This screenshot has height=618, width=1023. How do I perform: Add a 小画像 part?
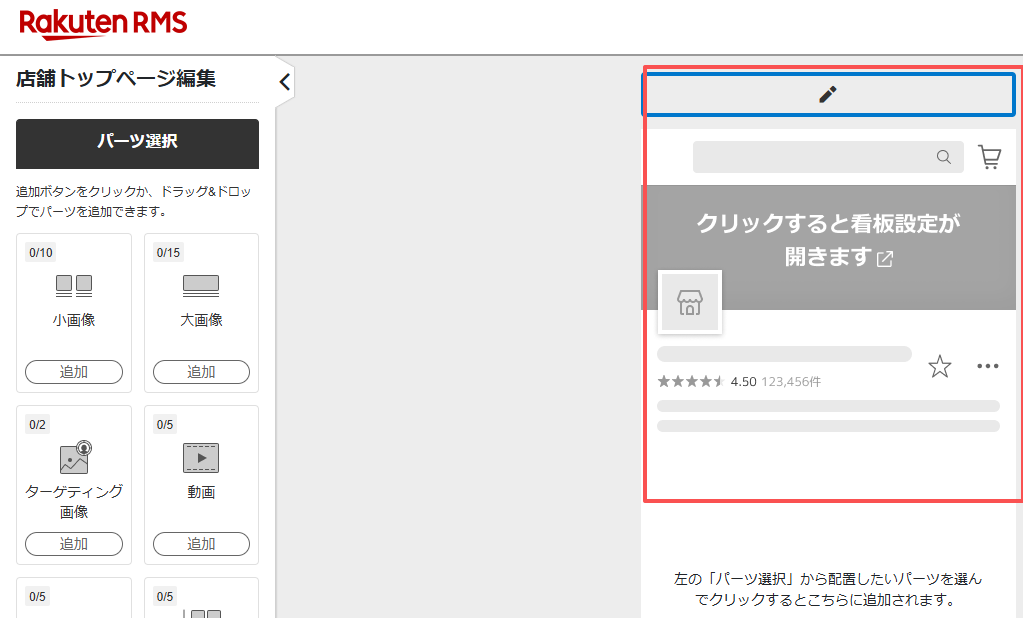pos(74,372)
